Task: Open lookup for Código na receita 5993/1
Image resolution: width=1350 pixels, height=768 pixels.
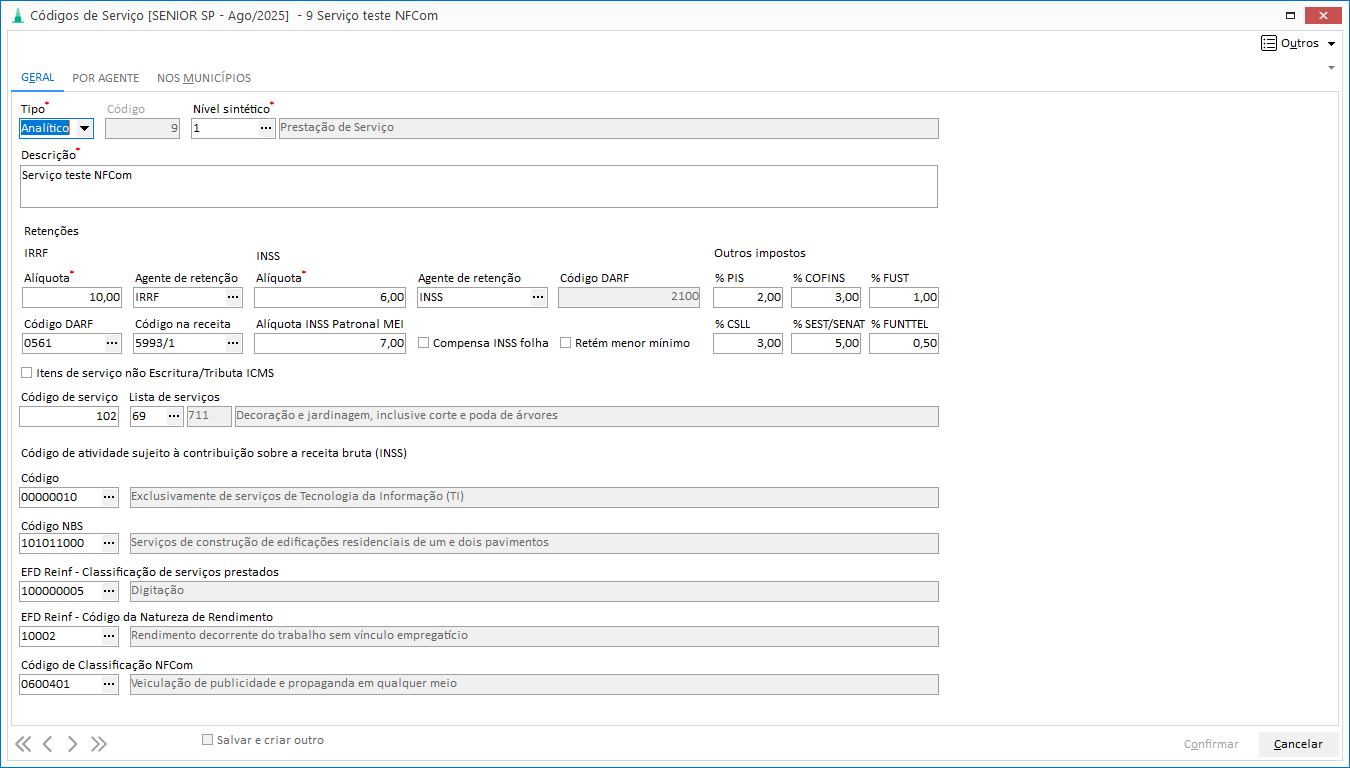Action: [233, 343]
